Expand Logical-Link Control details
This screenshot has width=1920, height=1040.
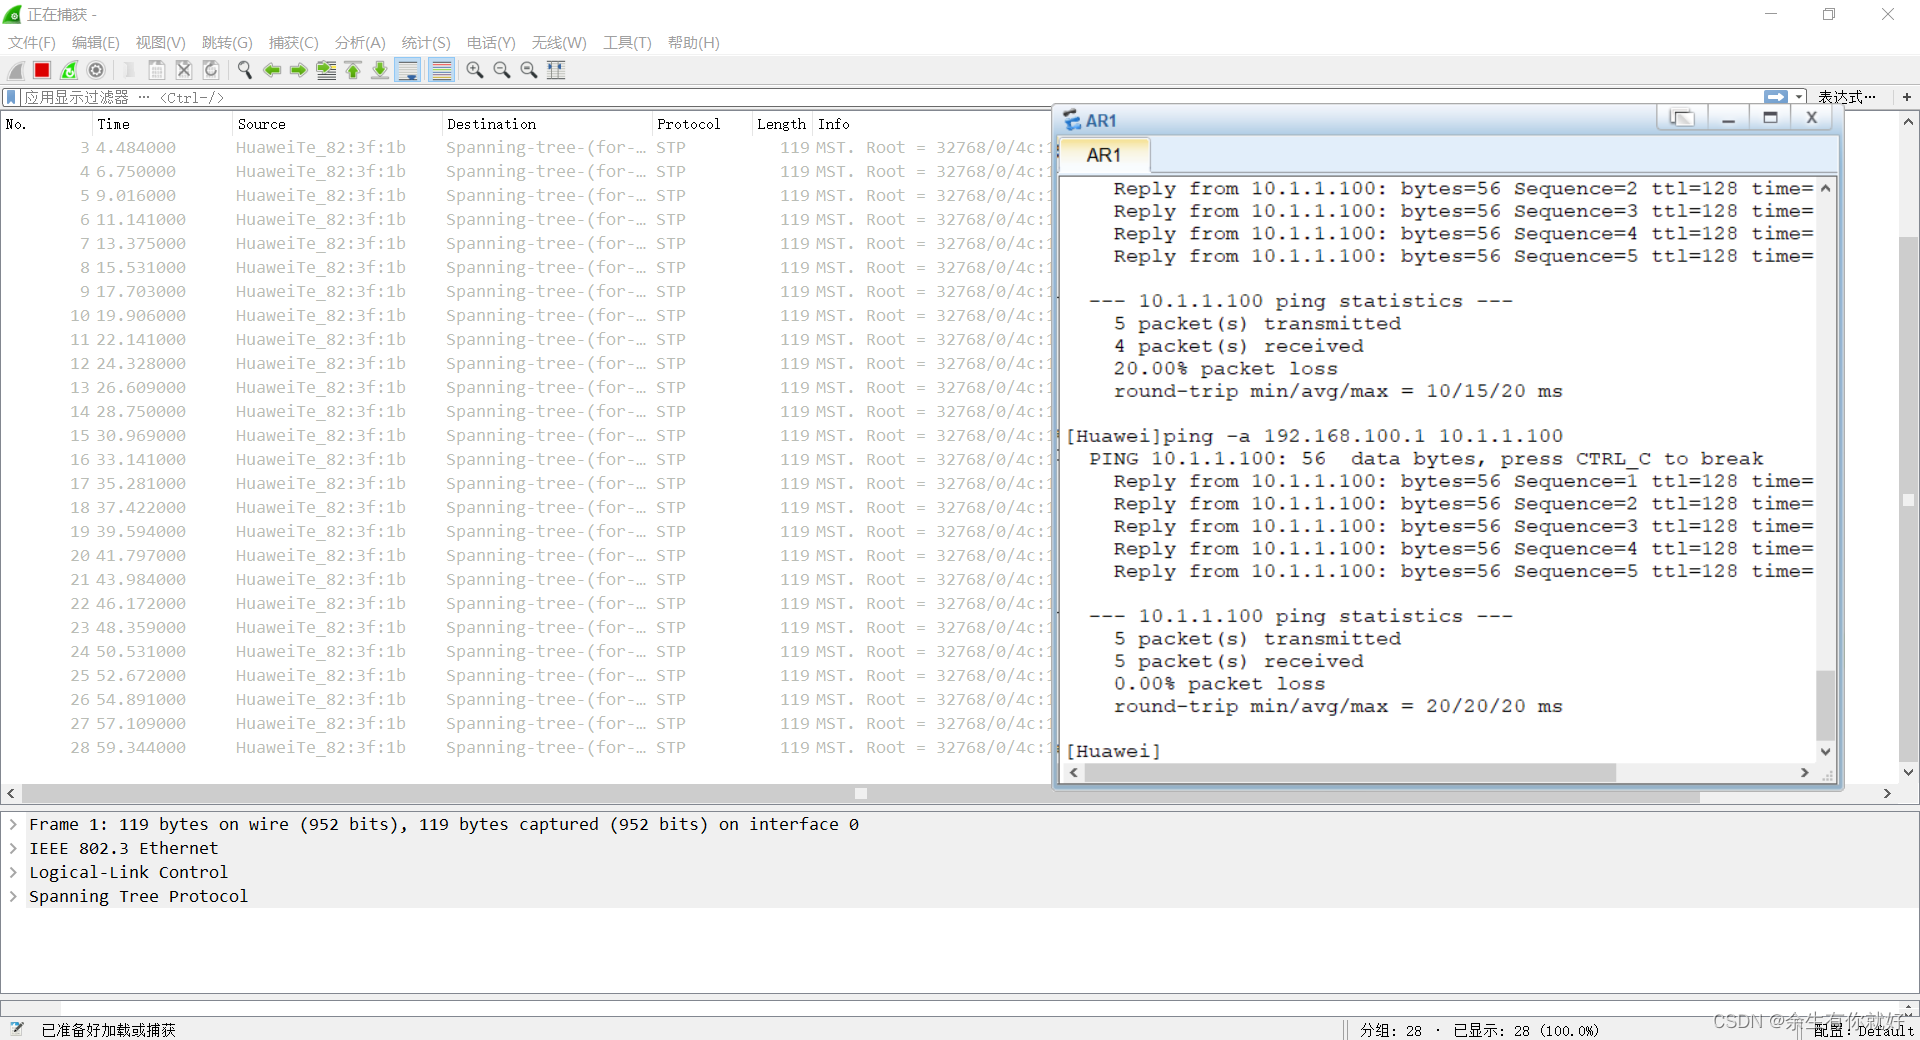click(x=13, y=872)
